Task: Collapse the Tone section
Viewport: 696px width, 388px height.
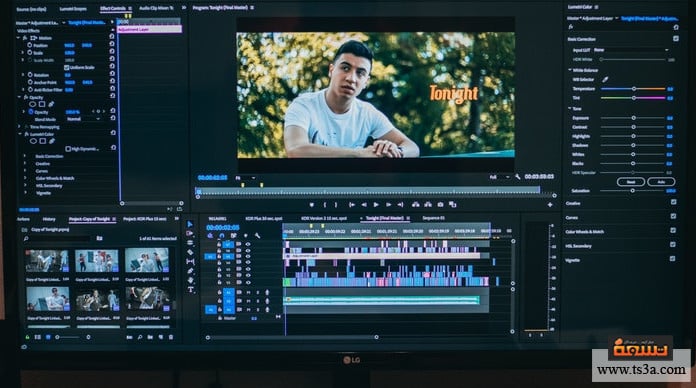Action: pos(570,108)
